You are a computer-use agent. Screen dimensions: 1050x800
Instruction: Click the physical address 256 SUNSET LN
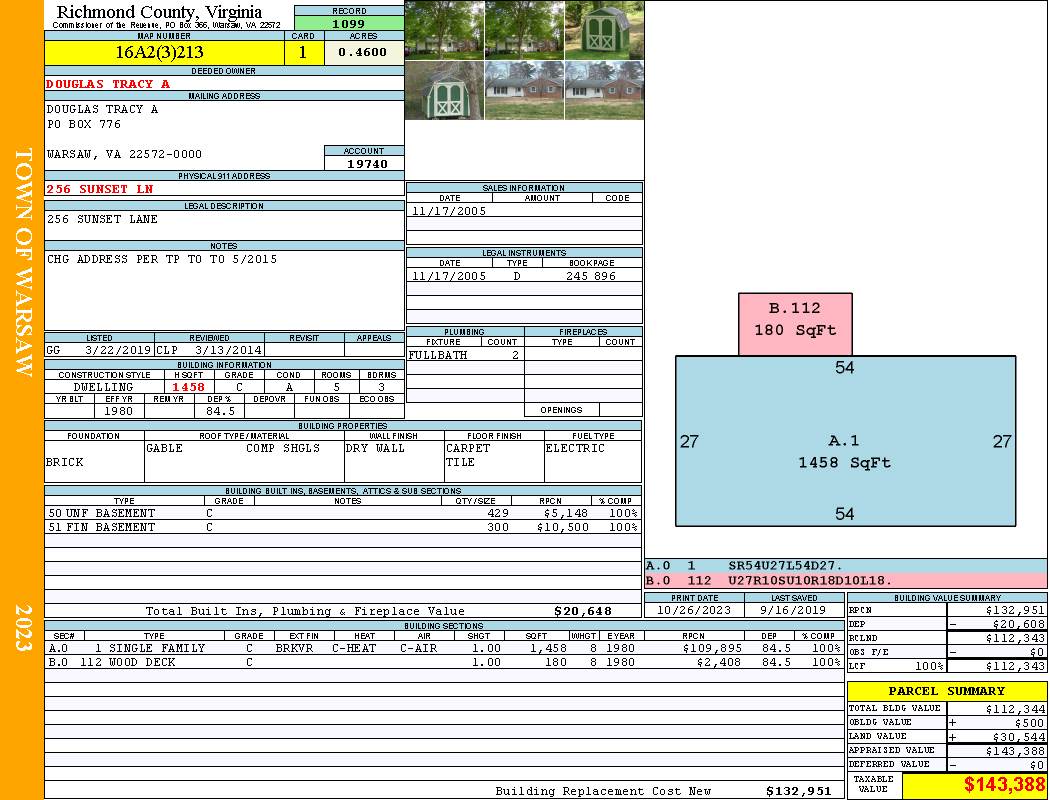(x=100, y=189)
